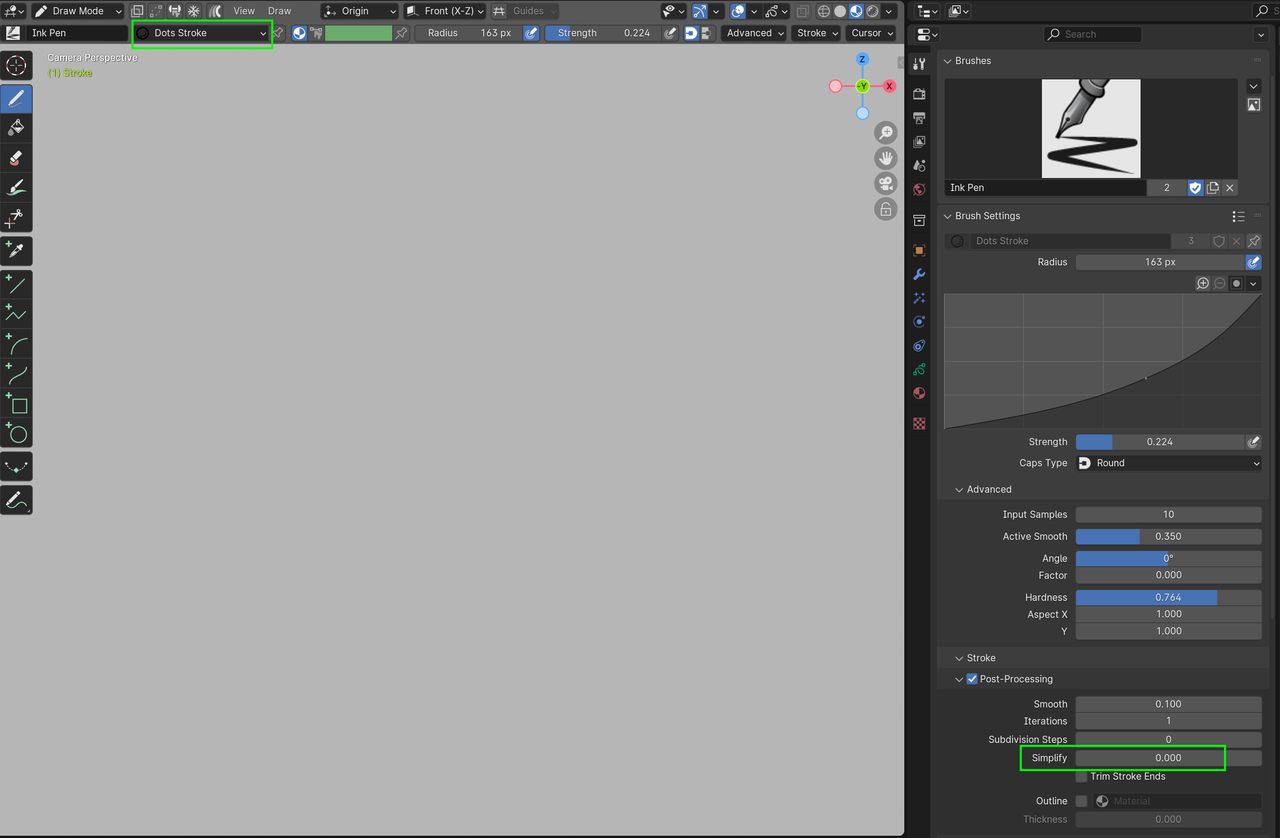Select the Cutter tool
Viewport: 1280px width, 838px height.
click(x=16, y=218)
